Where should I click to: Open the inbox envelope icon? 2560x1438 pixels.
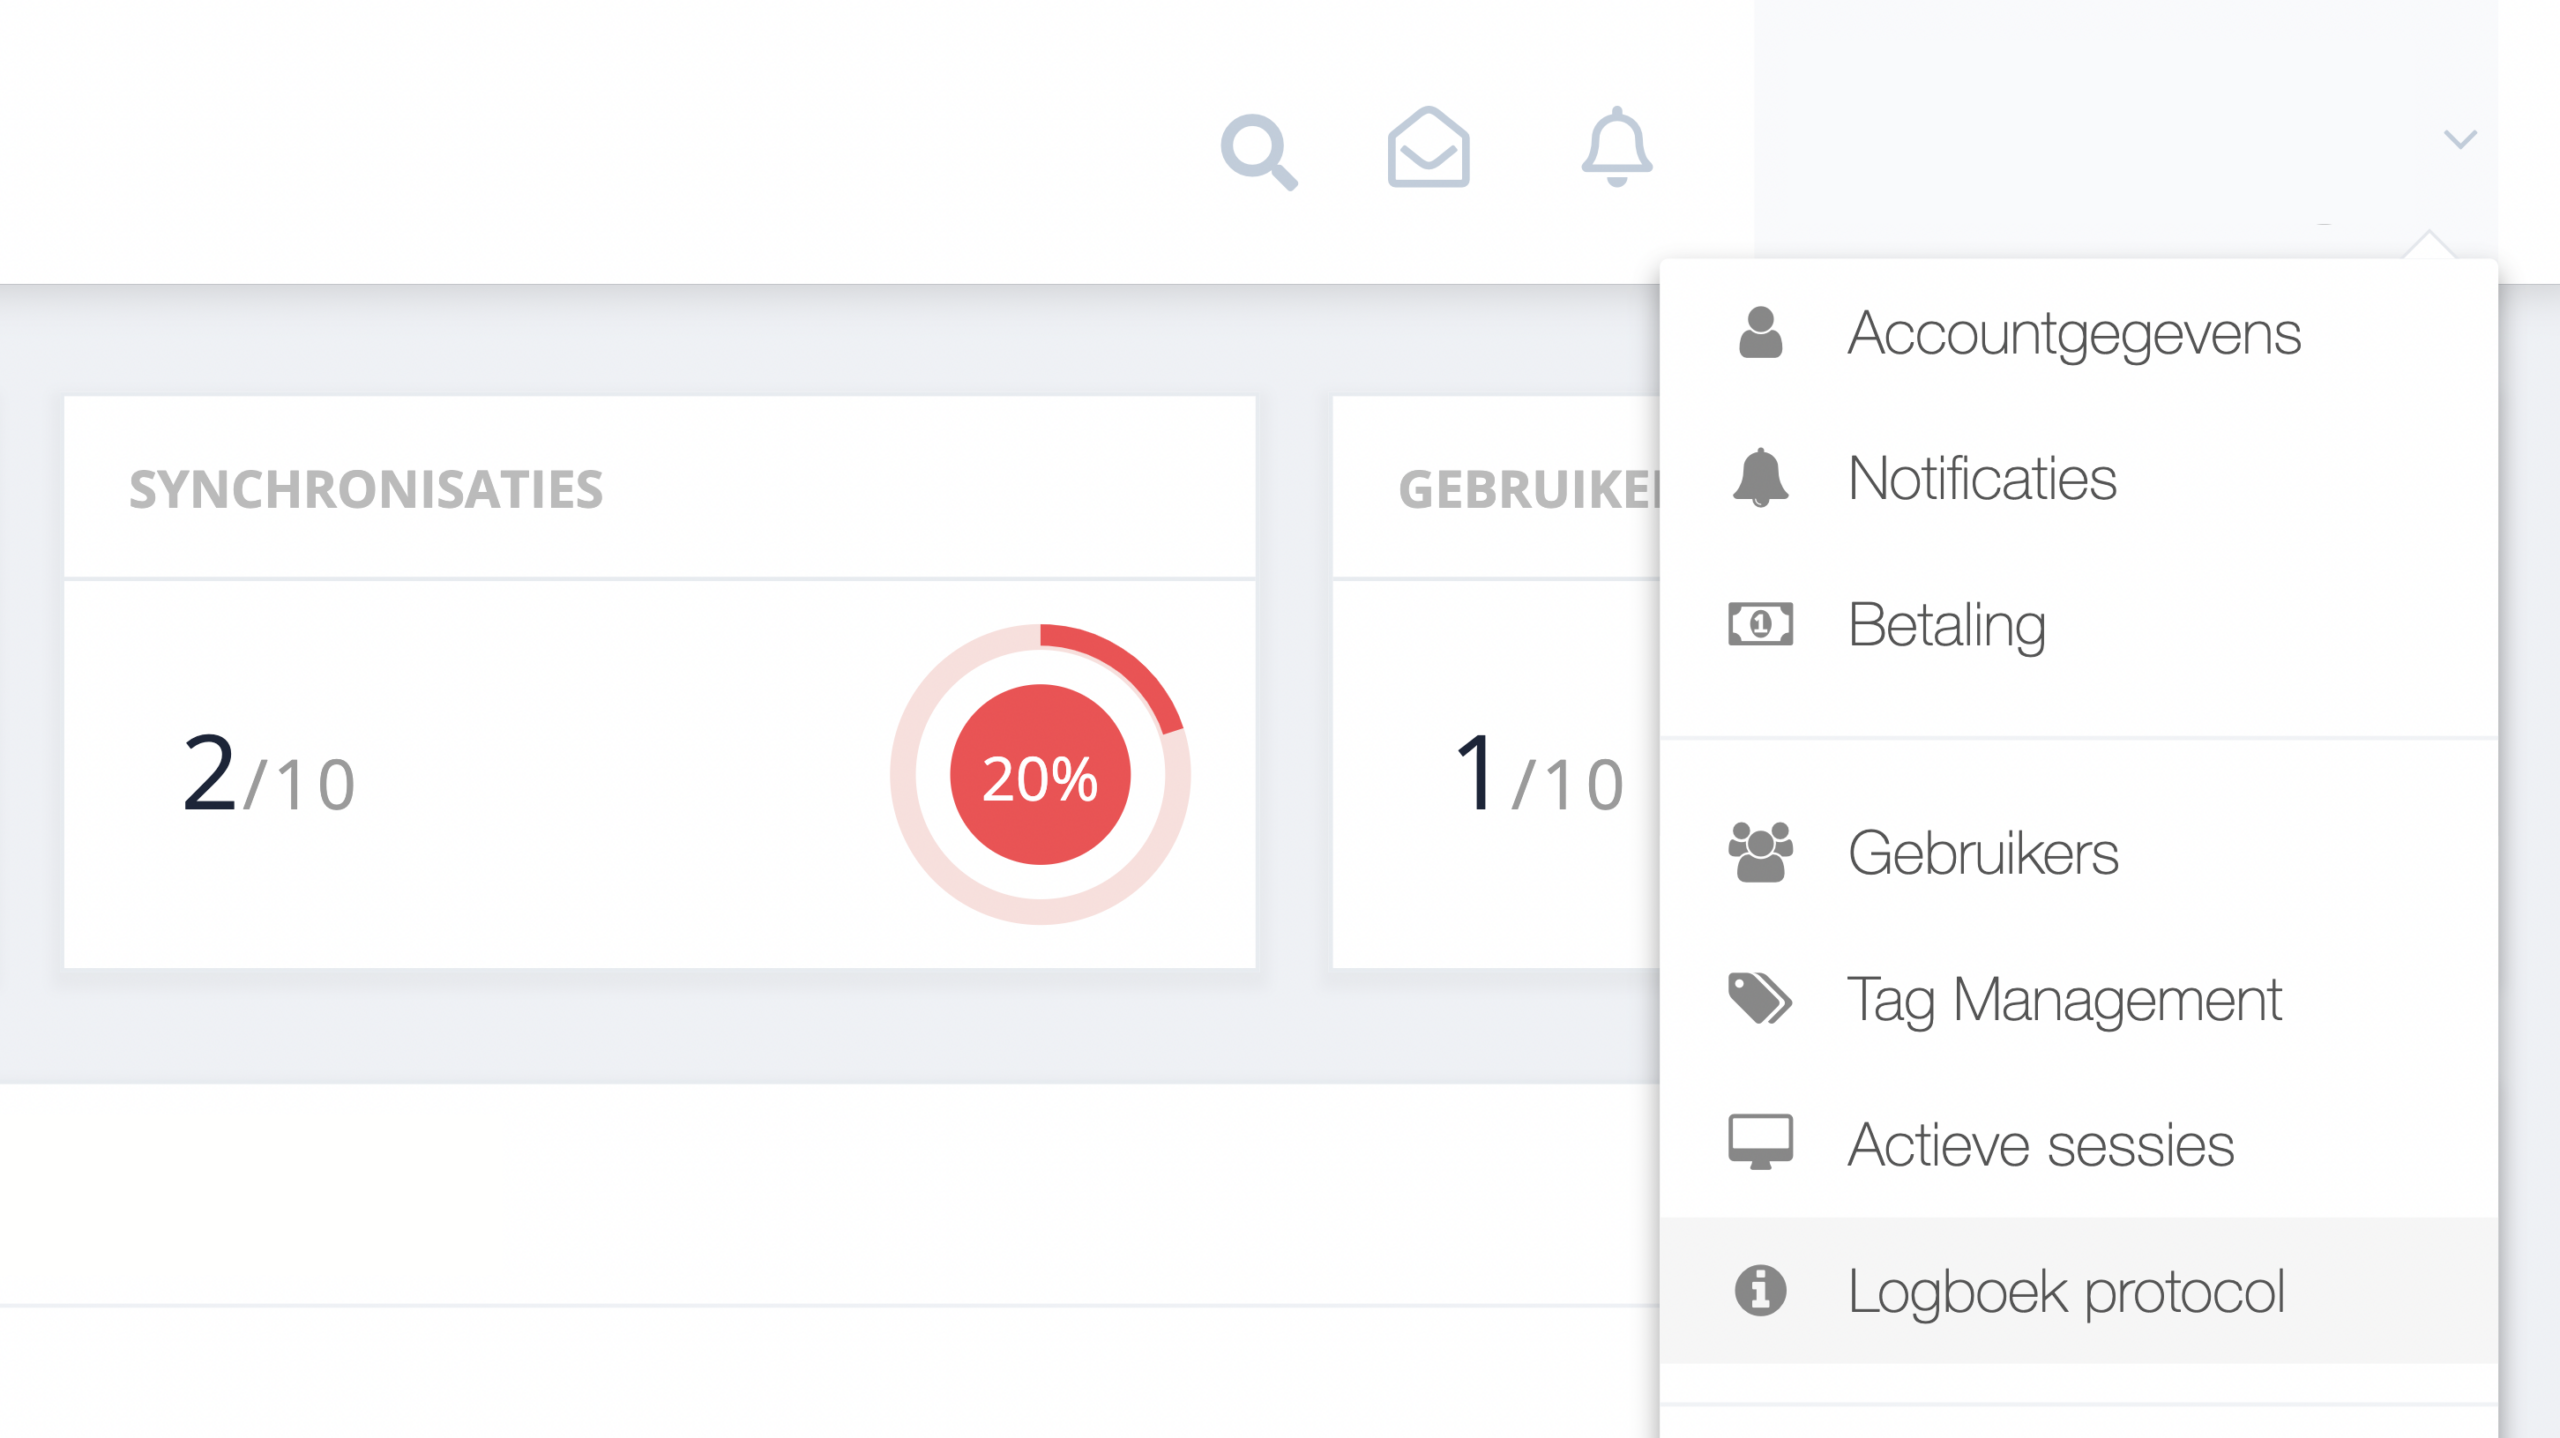(x=1428, y=146)
